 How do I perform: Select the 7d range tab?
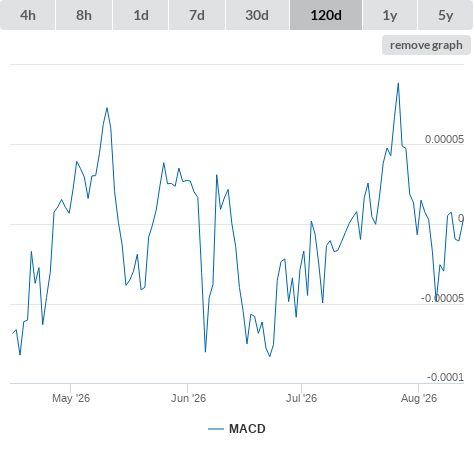pyautogui.click(x=197, y=15)
